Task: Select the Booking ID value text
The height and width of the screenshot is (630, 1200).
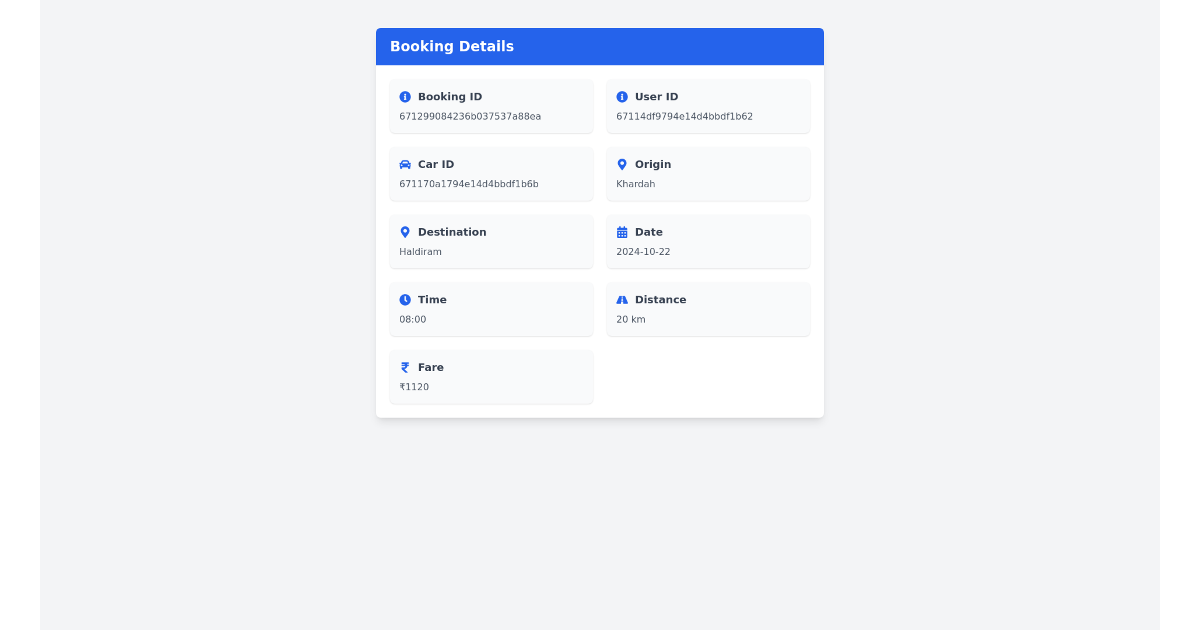Action: coord(470,116)
